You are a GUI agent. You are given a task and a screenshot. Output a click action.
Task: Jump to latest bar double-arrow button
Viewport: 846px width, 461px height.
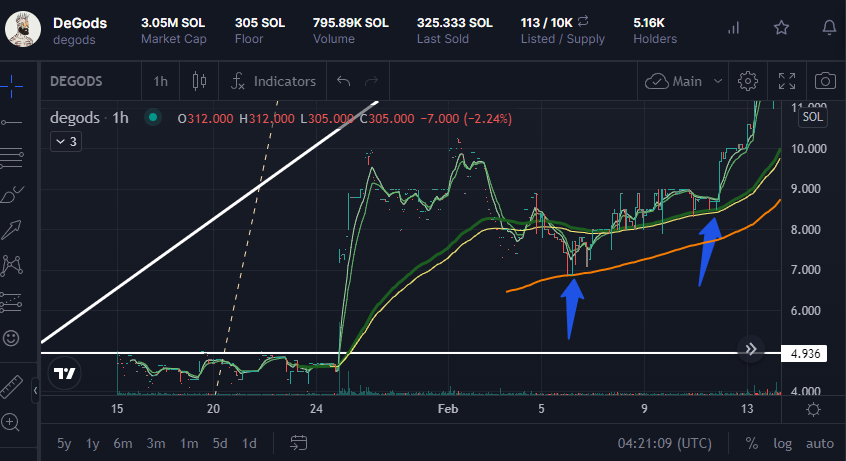click(751, 349)
